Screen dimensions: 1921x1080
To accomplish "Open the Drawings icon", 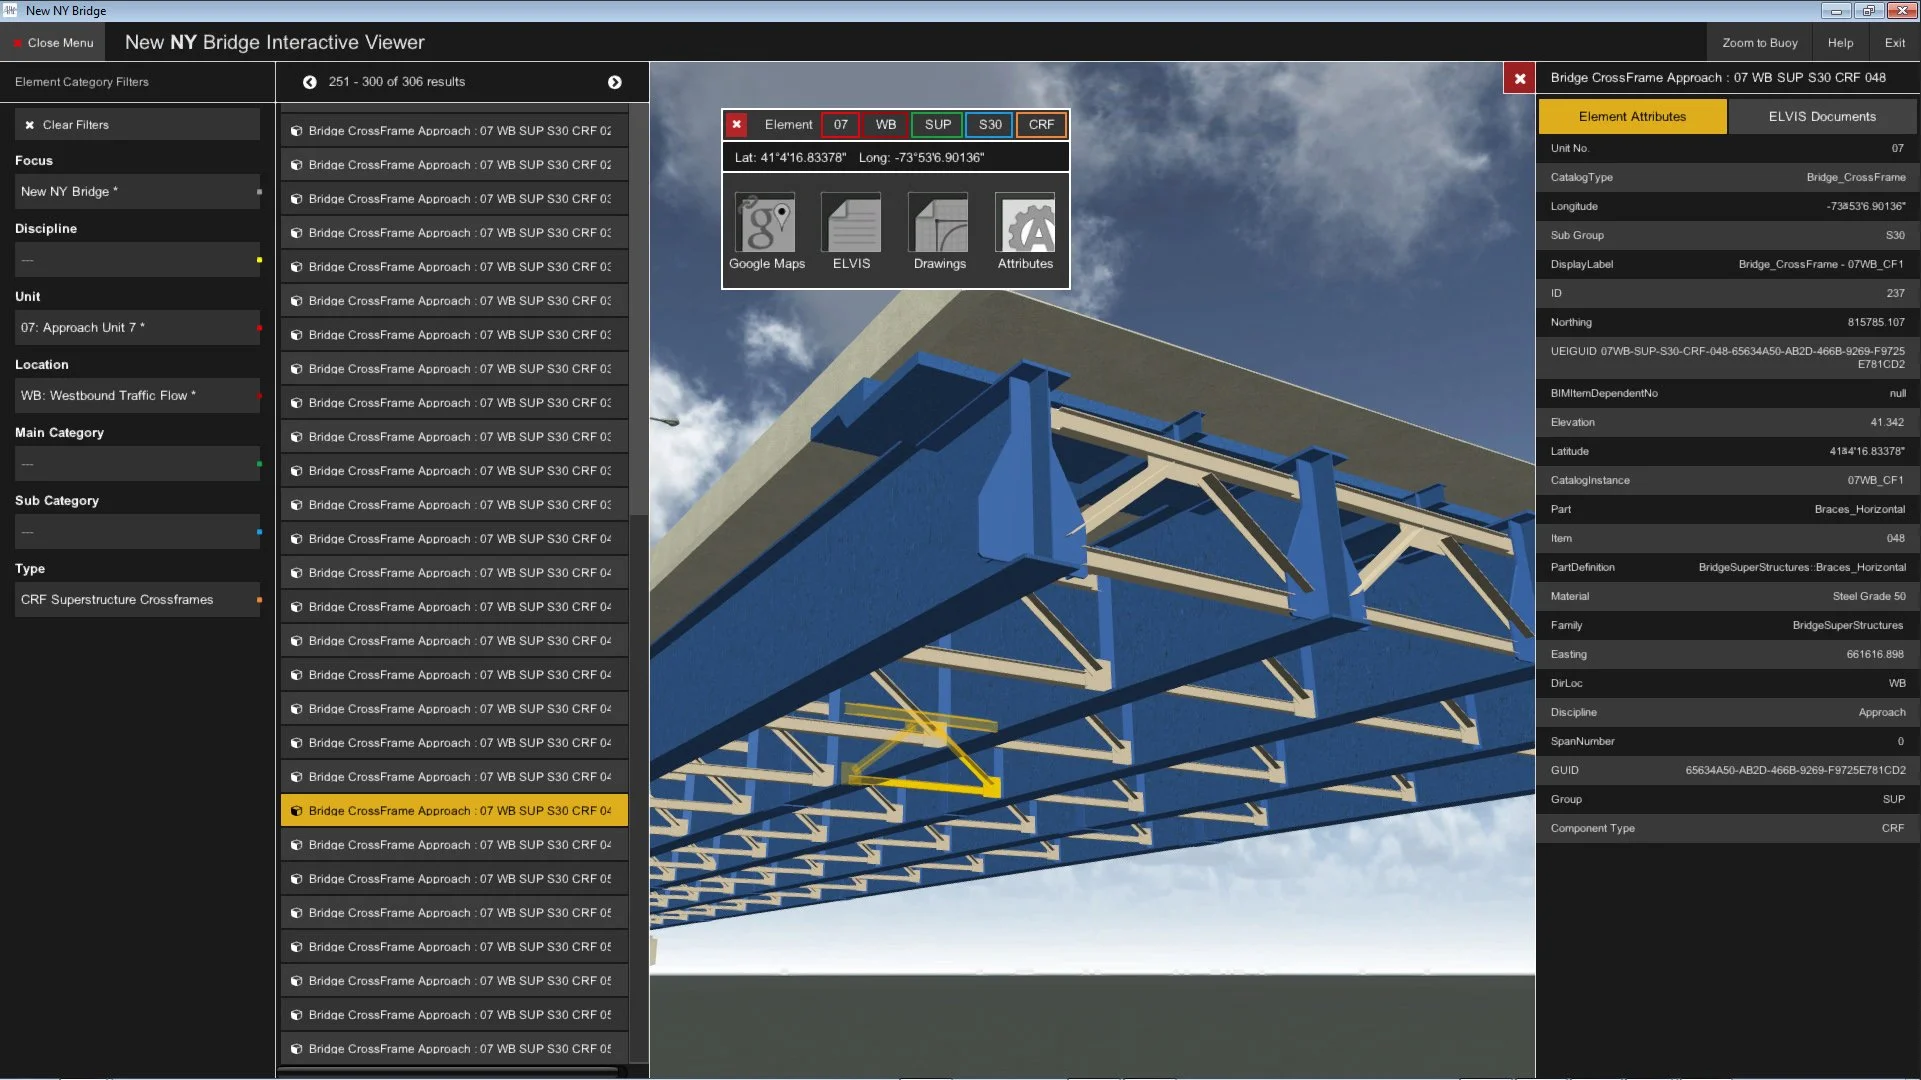I will click(939, 224).
